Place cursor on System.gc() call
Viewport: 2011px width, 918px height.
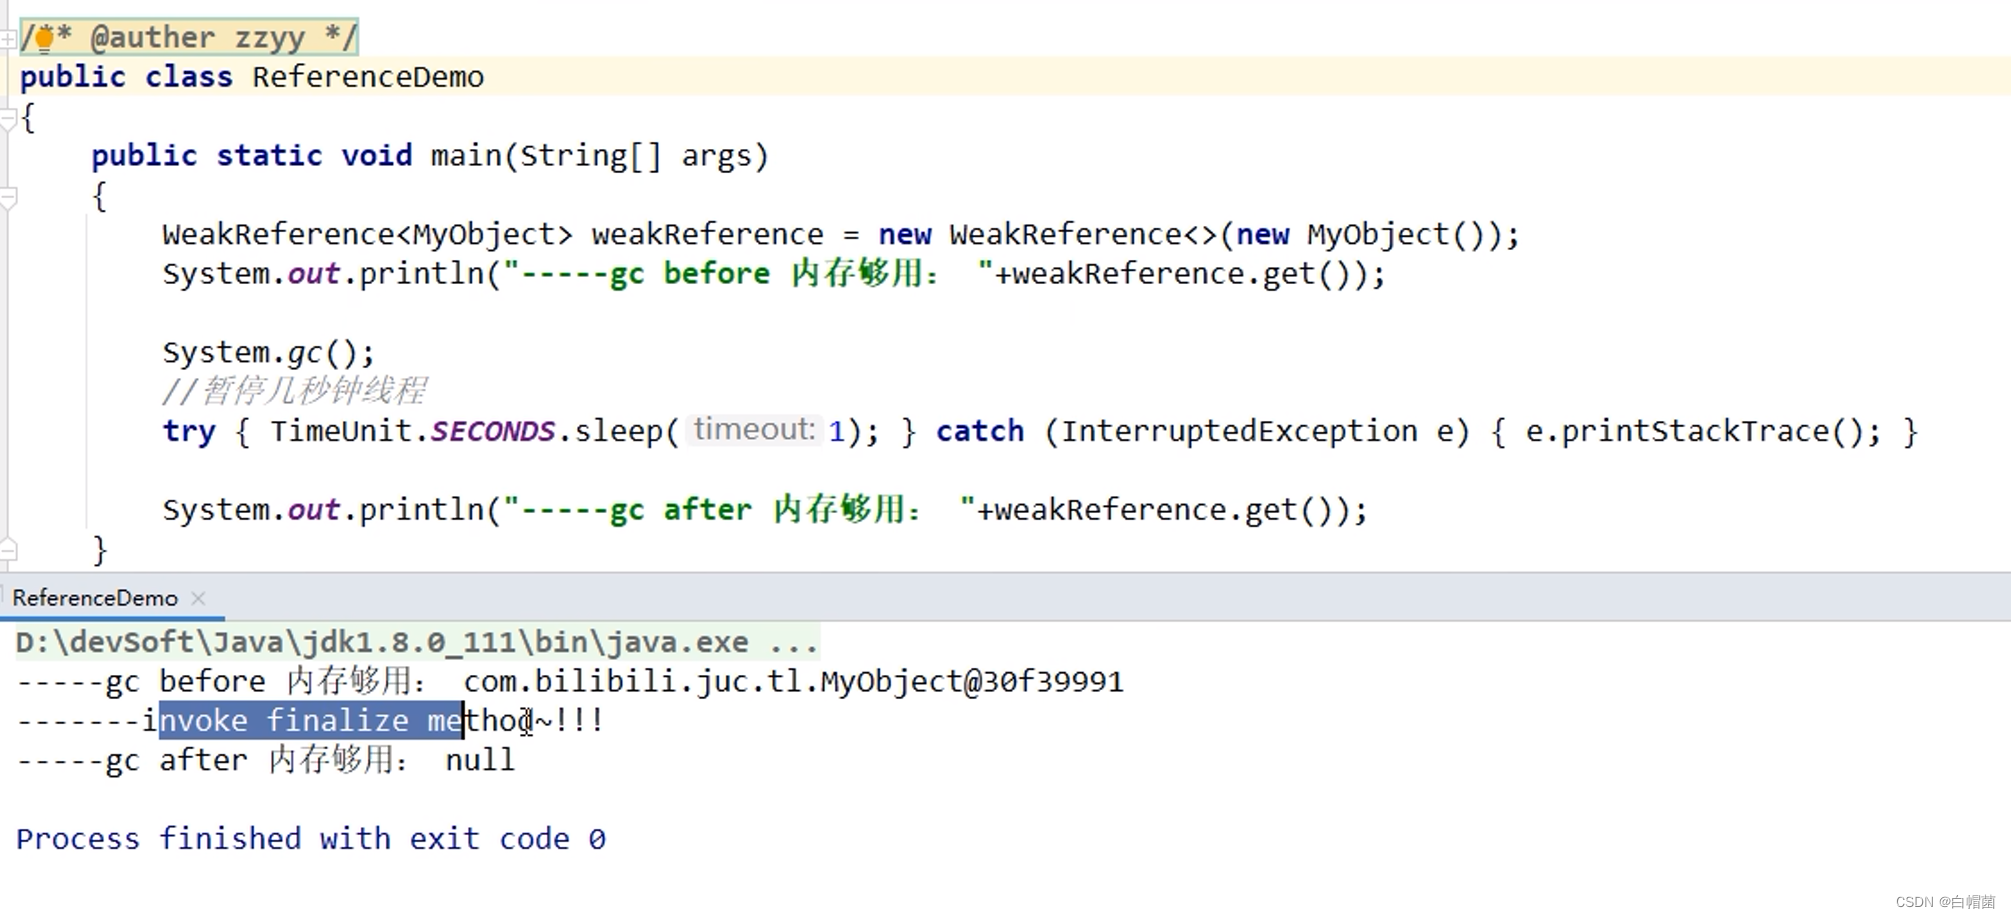(x=267, y=353)
